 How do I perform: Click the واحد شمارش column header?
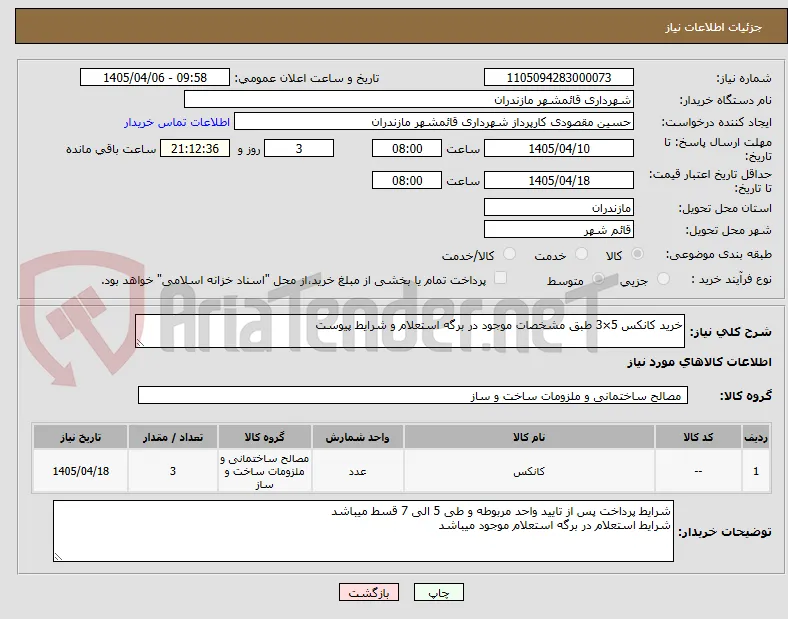point(357,437)
